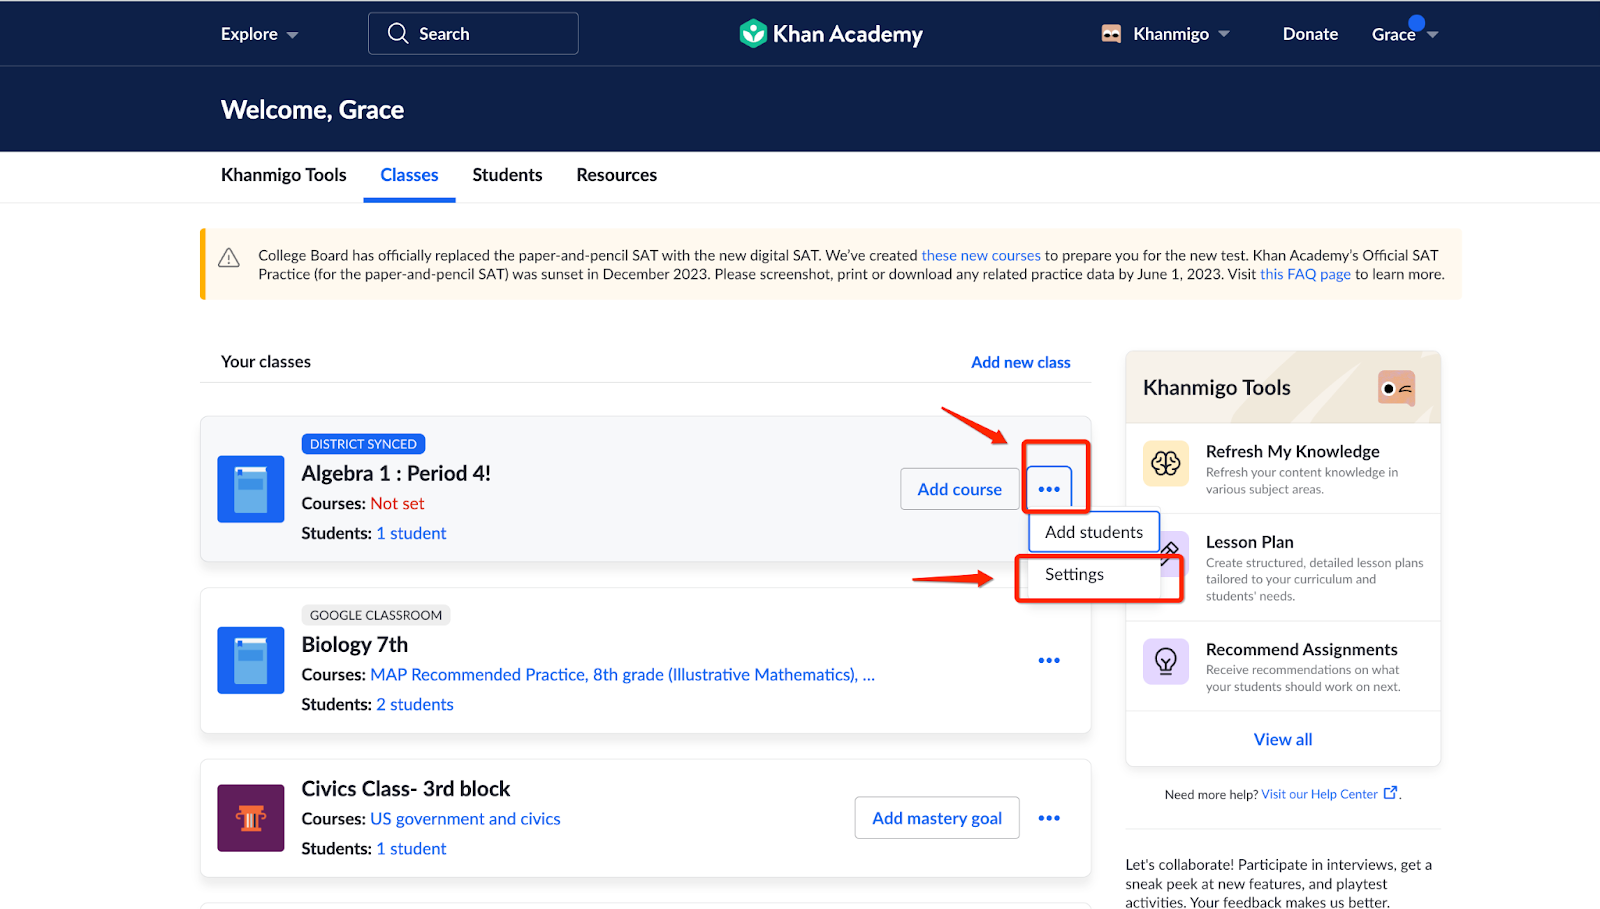Screen dimensions: 1600x909
Task: Click the Biology 7th class book icon
Action: click(x=251, y=660)
